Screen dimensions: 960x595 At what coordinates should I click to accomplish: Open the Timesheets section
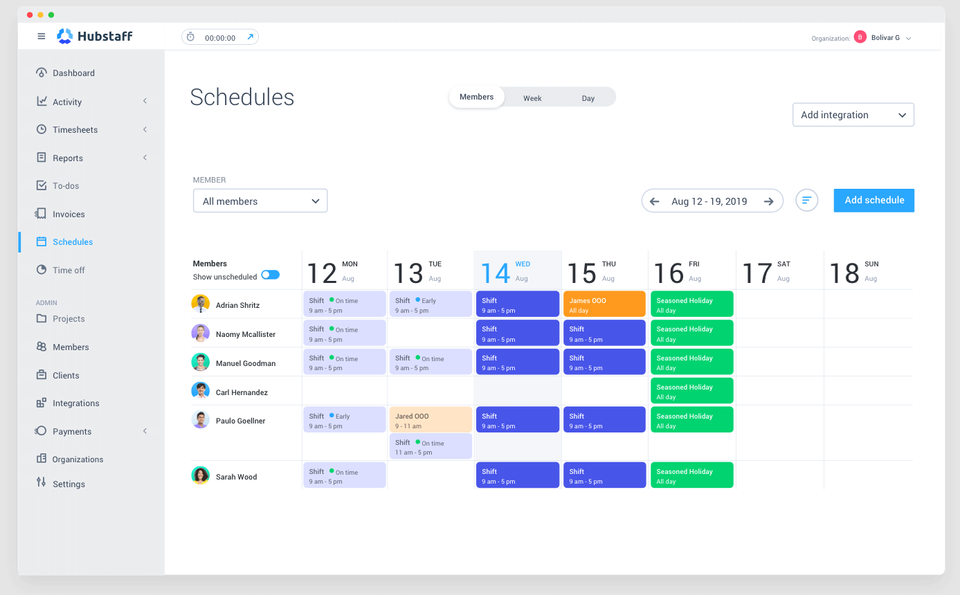pyautogui.click(x=74, y=129)
